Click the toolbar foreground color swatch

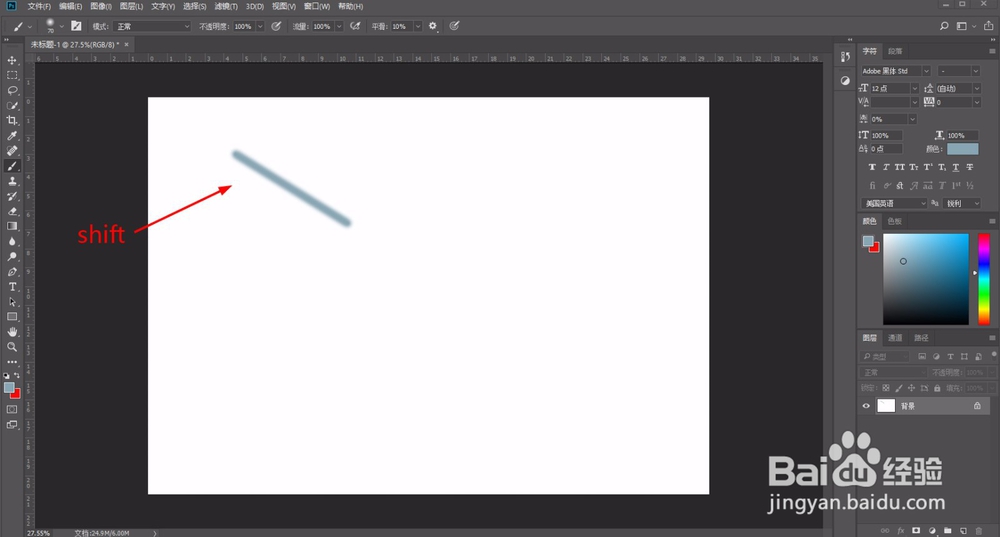(x=9, y=388)
